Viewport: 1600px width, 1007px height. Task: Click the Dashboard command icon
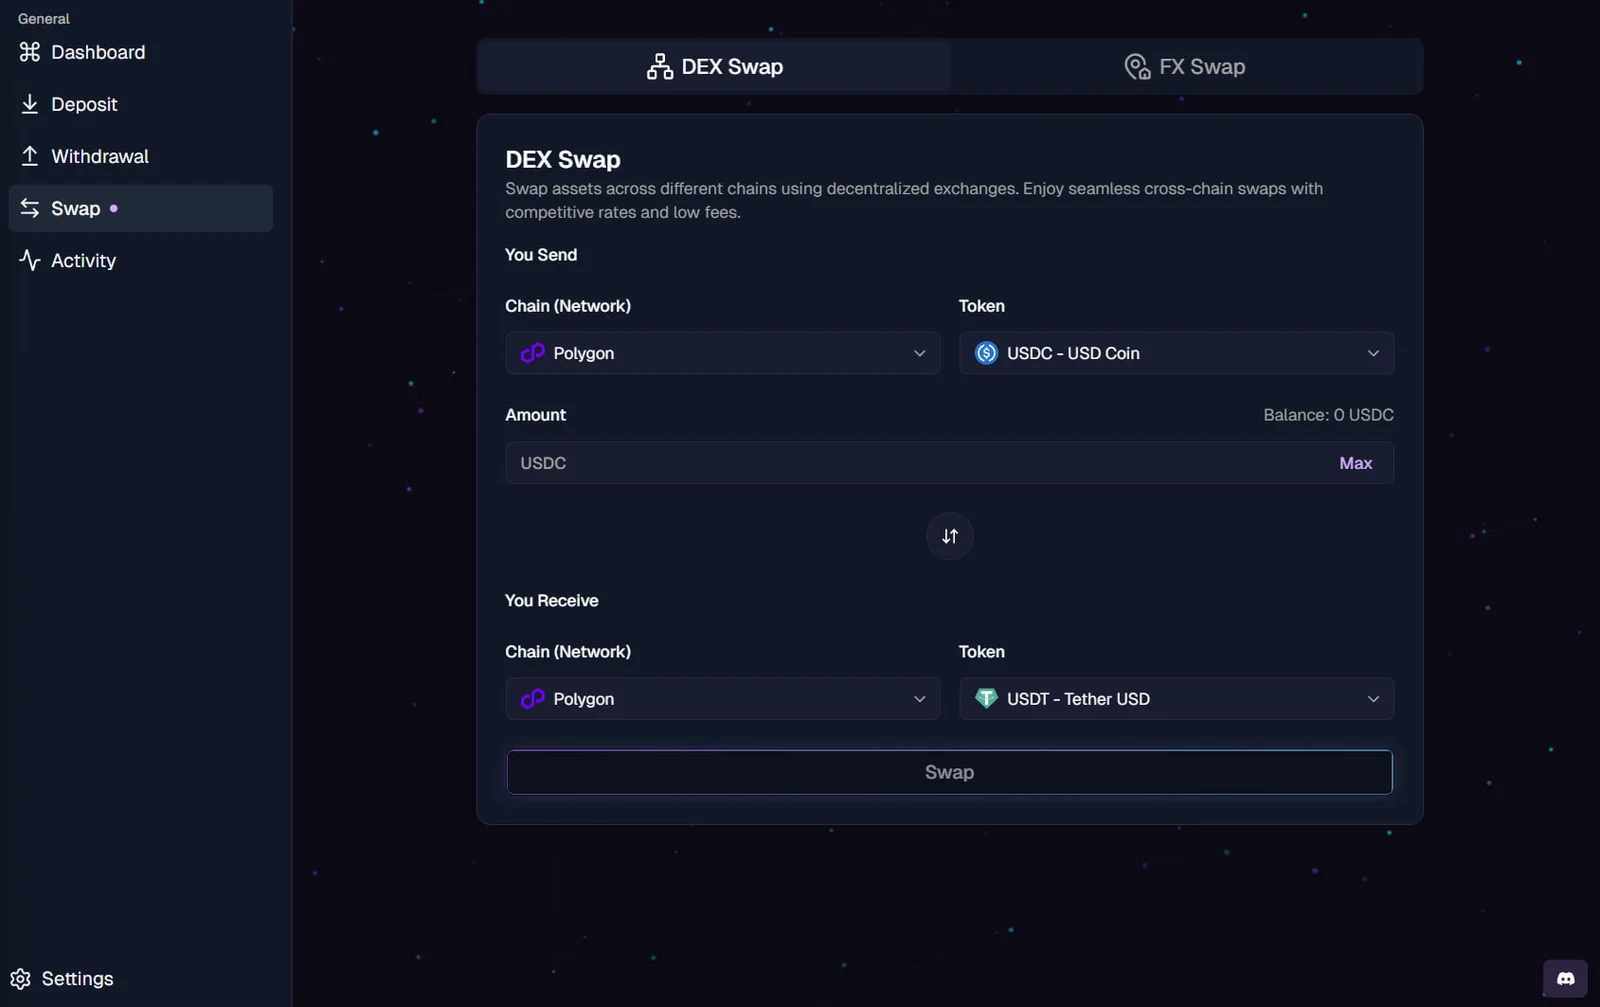pos(30,52)
